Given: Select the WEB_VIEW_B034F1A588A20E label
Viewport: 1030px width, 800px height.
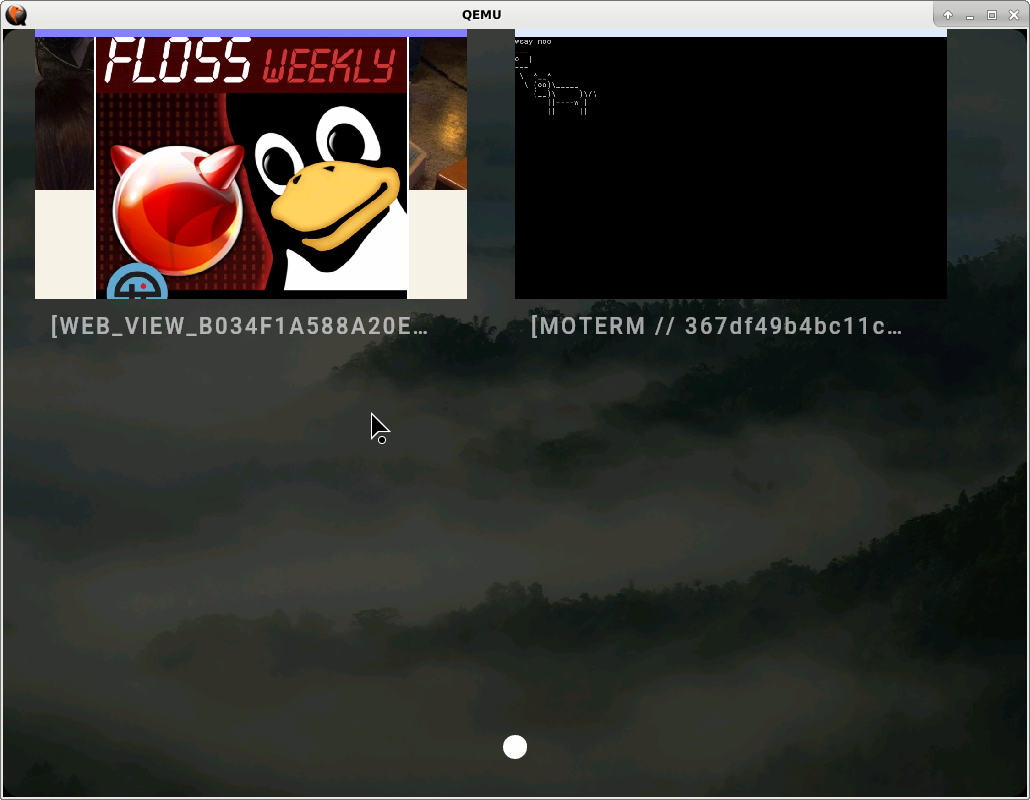Looking at the screenshot, I should 240,326.
